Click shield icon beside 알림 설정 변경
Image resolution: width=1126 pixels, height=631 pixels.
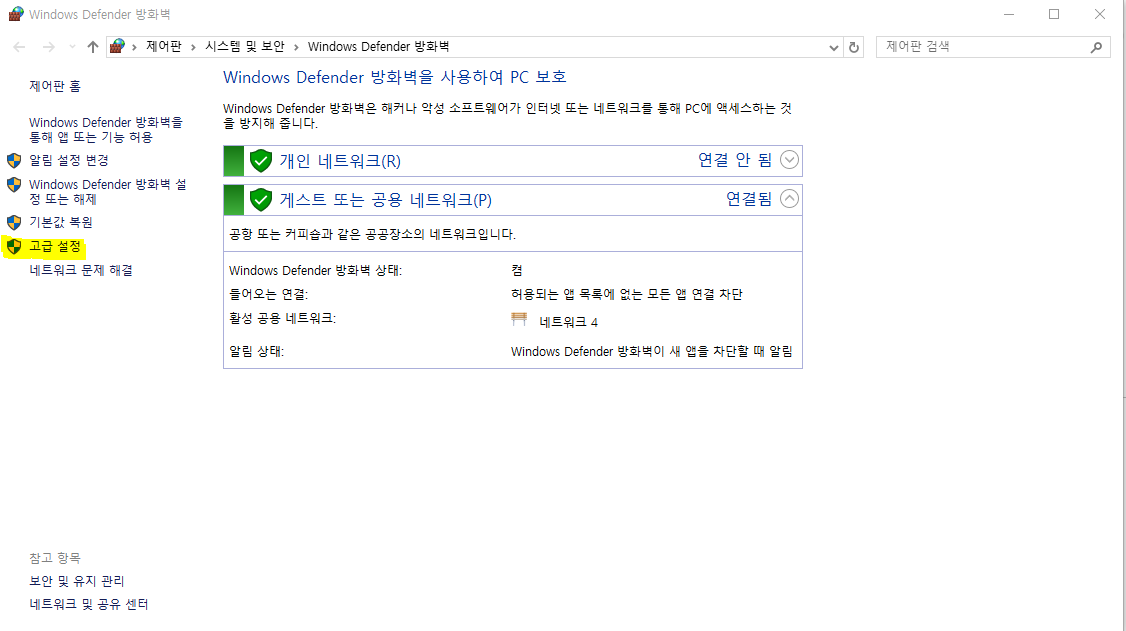(x=14, y=160)
